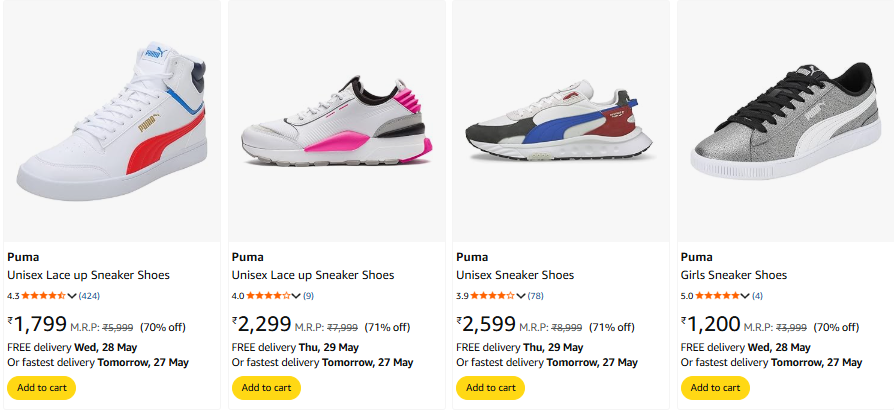The height and width of the screenshot is (415, 894).
Task: Click the 4.0 star rating stars
Action: (267, 296)
